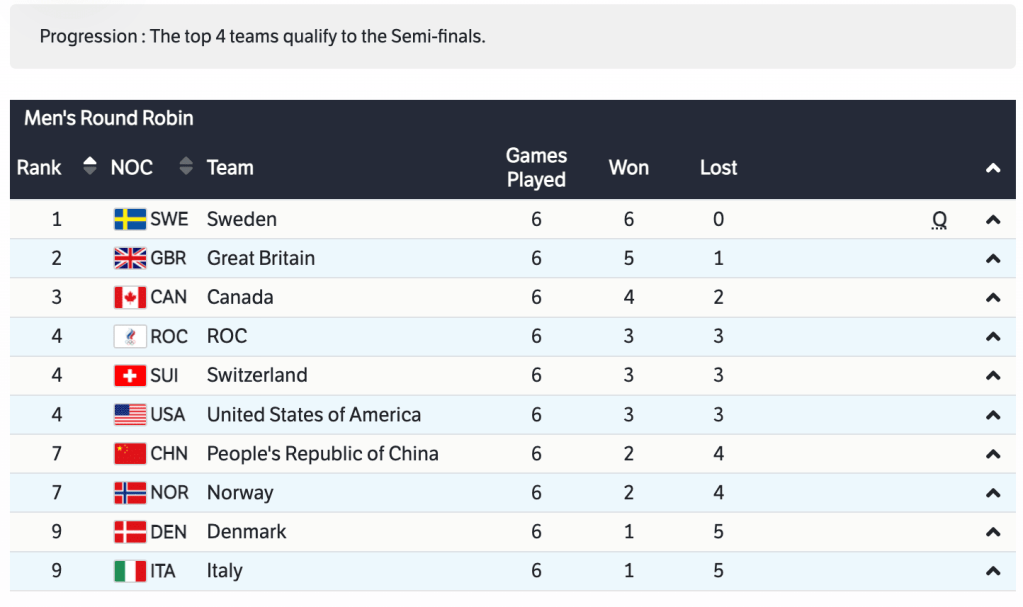Click the People's Republic of China team name
The height and width of the screenshot is (607, 1023).
pyautogui.click(x=322, y=453)
